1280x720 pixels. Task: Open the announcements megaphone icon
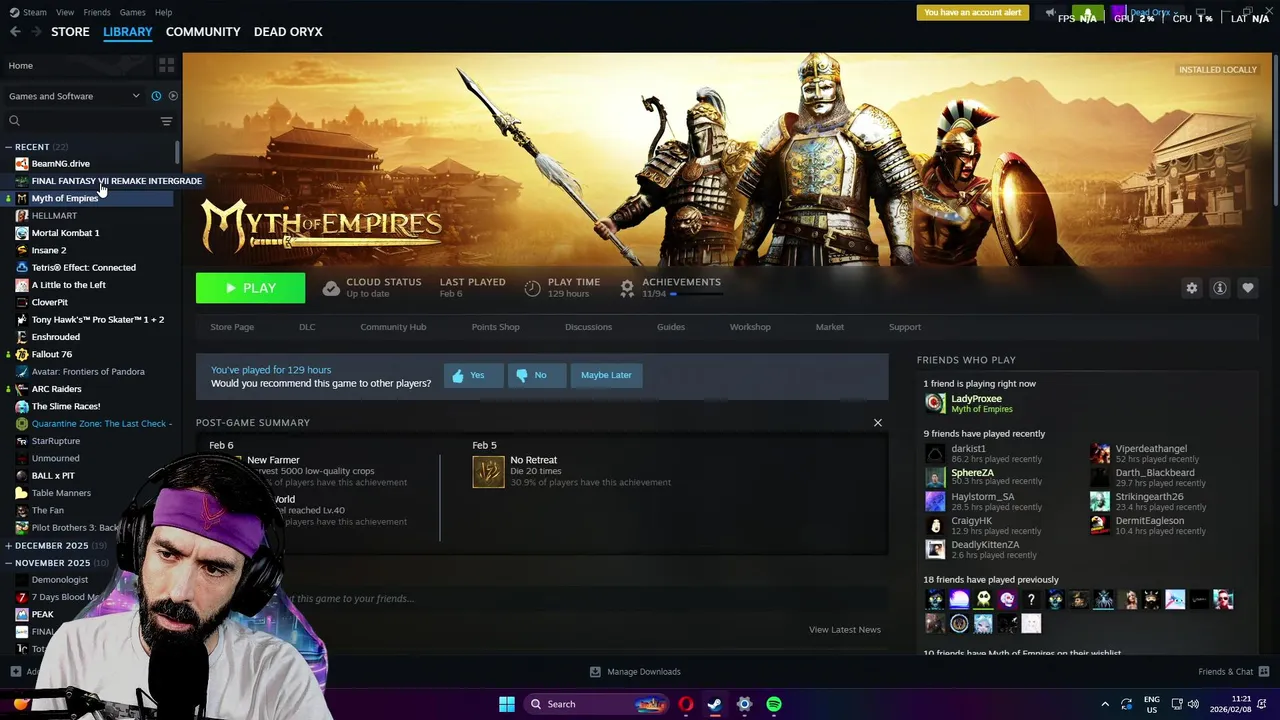point(1050,13)
